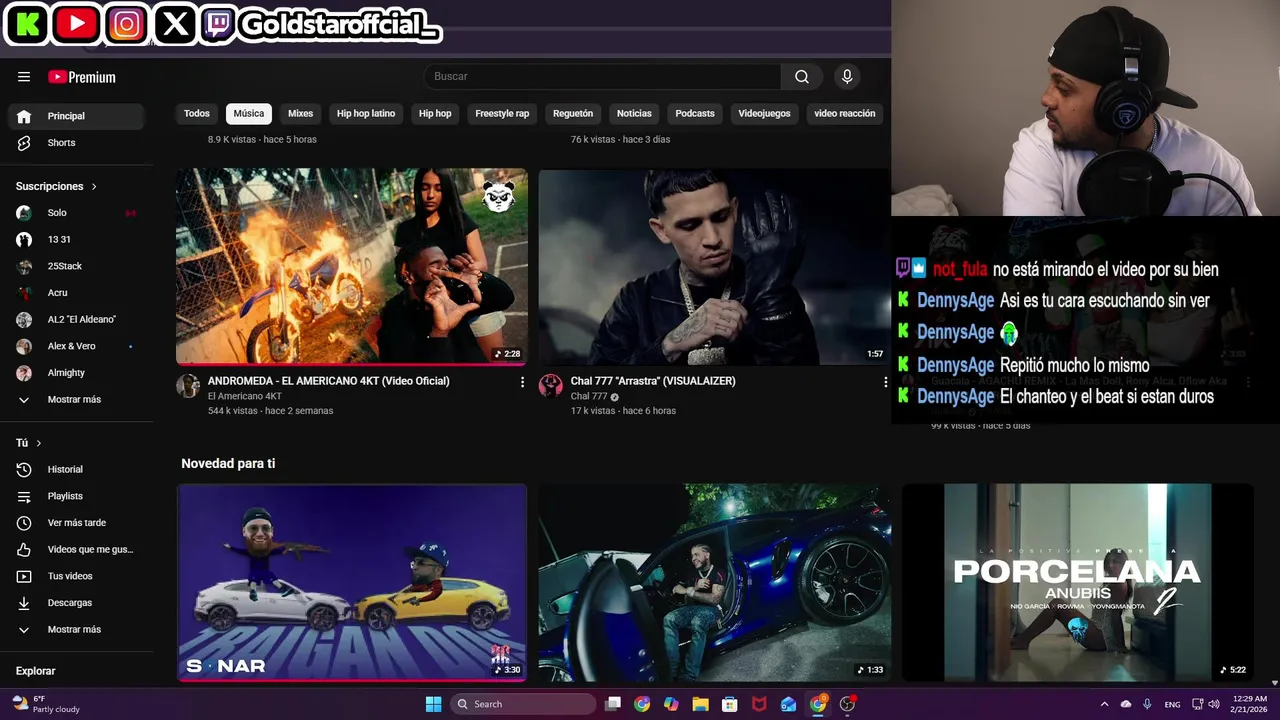The width and height of the screenshot is (1280, 720).
Task: Open Microsoft Store from taskbar
Action: point(730,704)
